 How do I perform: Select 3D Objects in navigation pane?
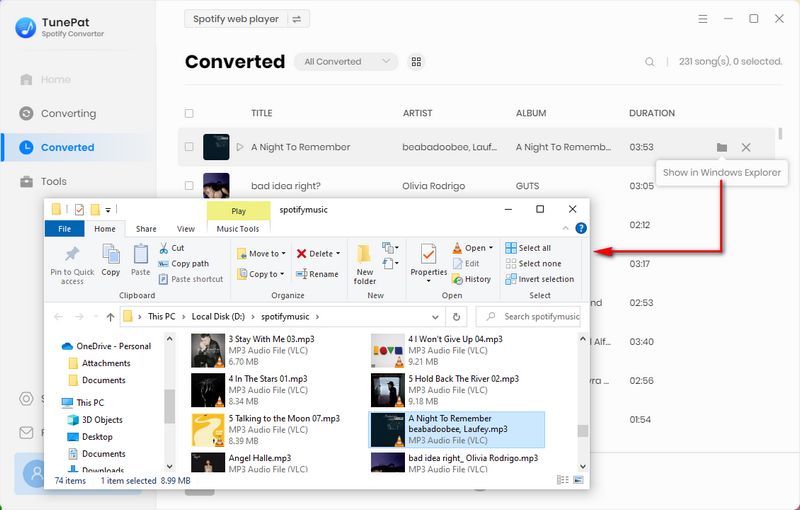[x=96, y=420]
